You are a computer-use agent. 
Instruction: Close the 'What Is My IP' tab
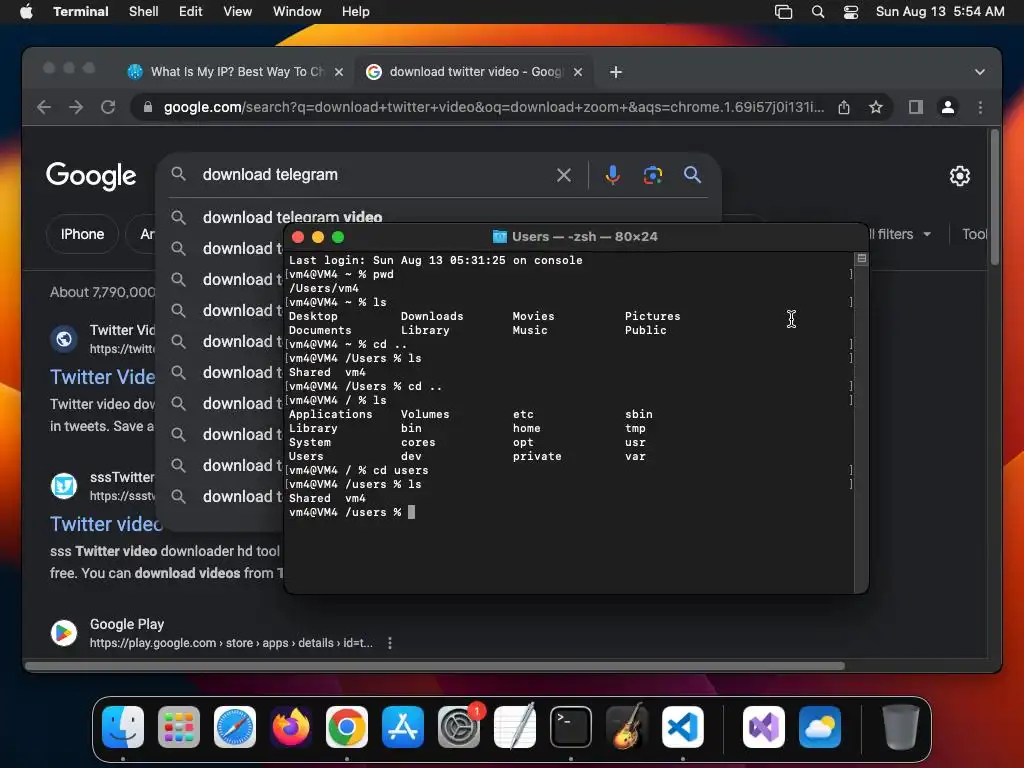coord(339,72)
